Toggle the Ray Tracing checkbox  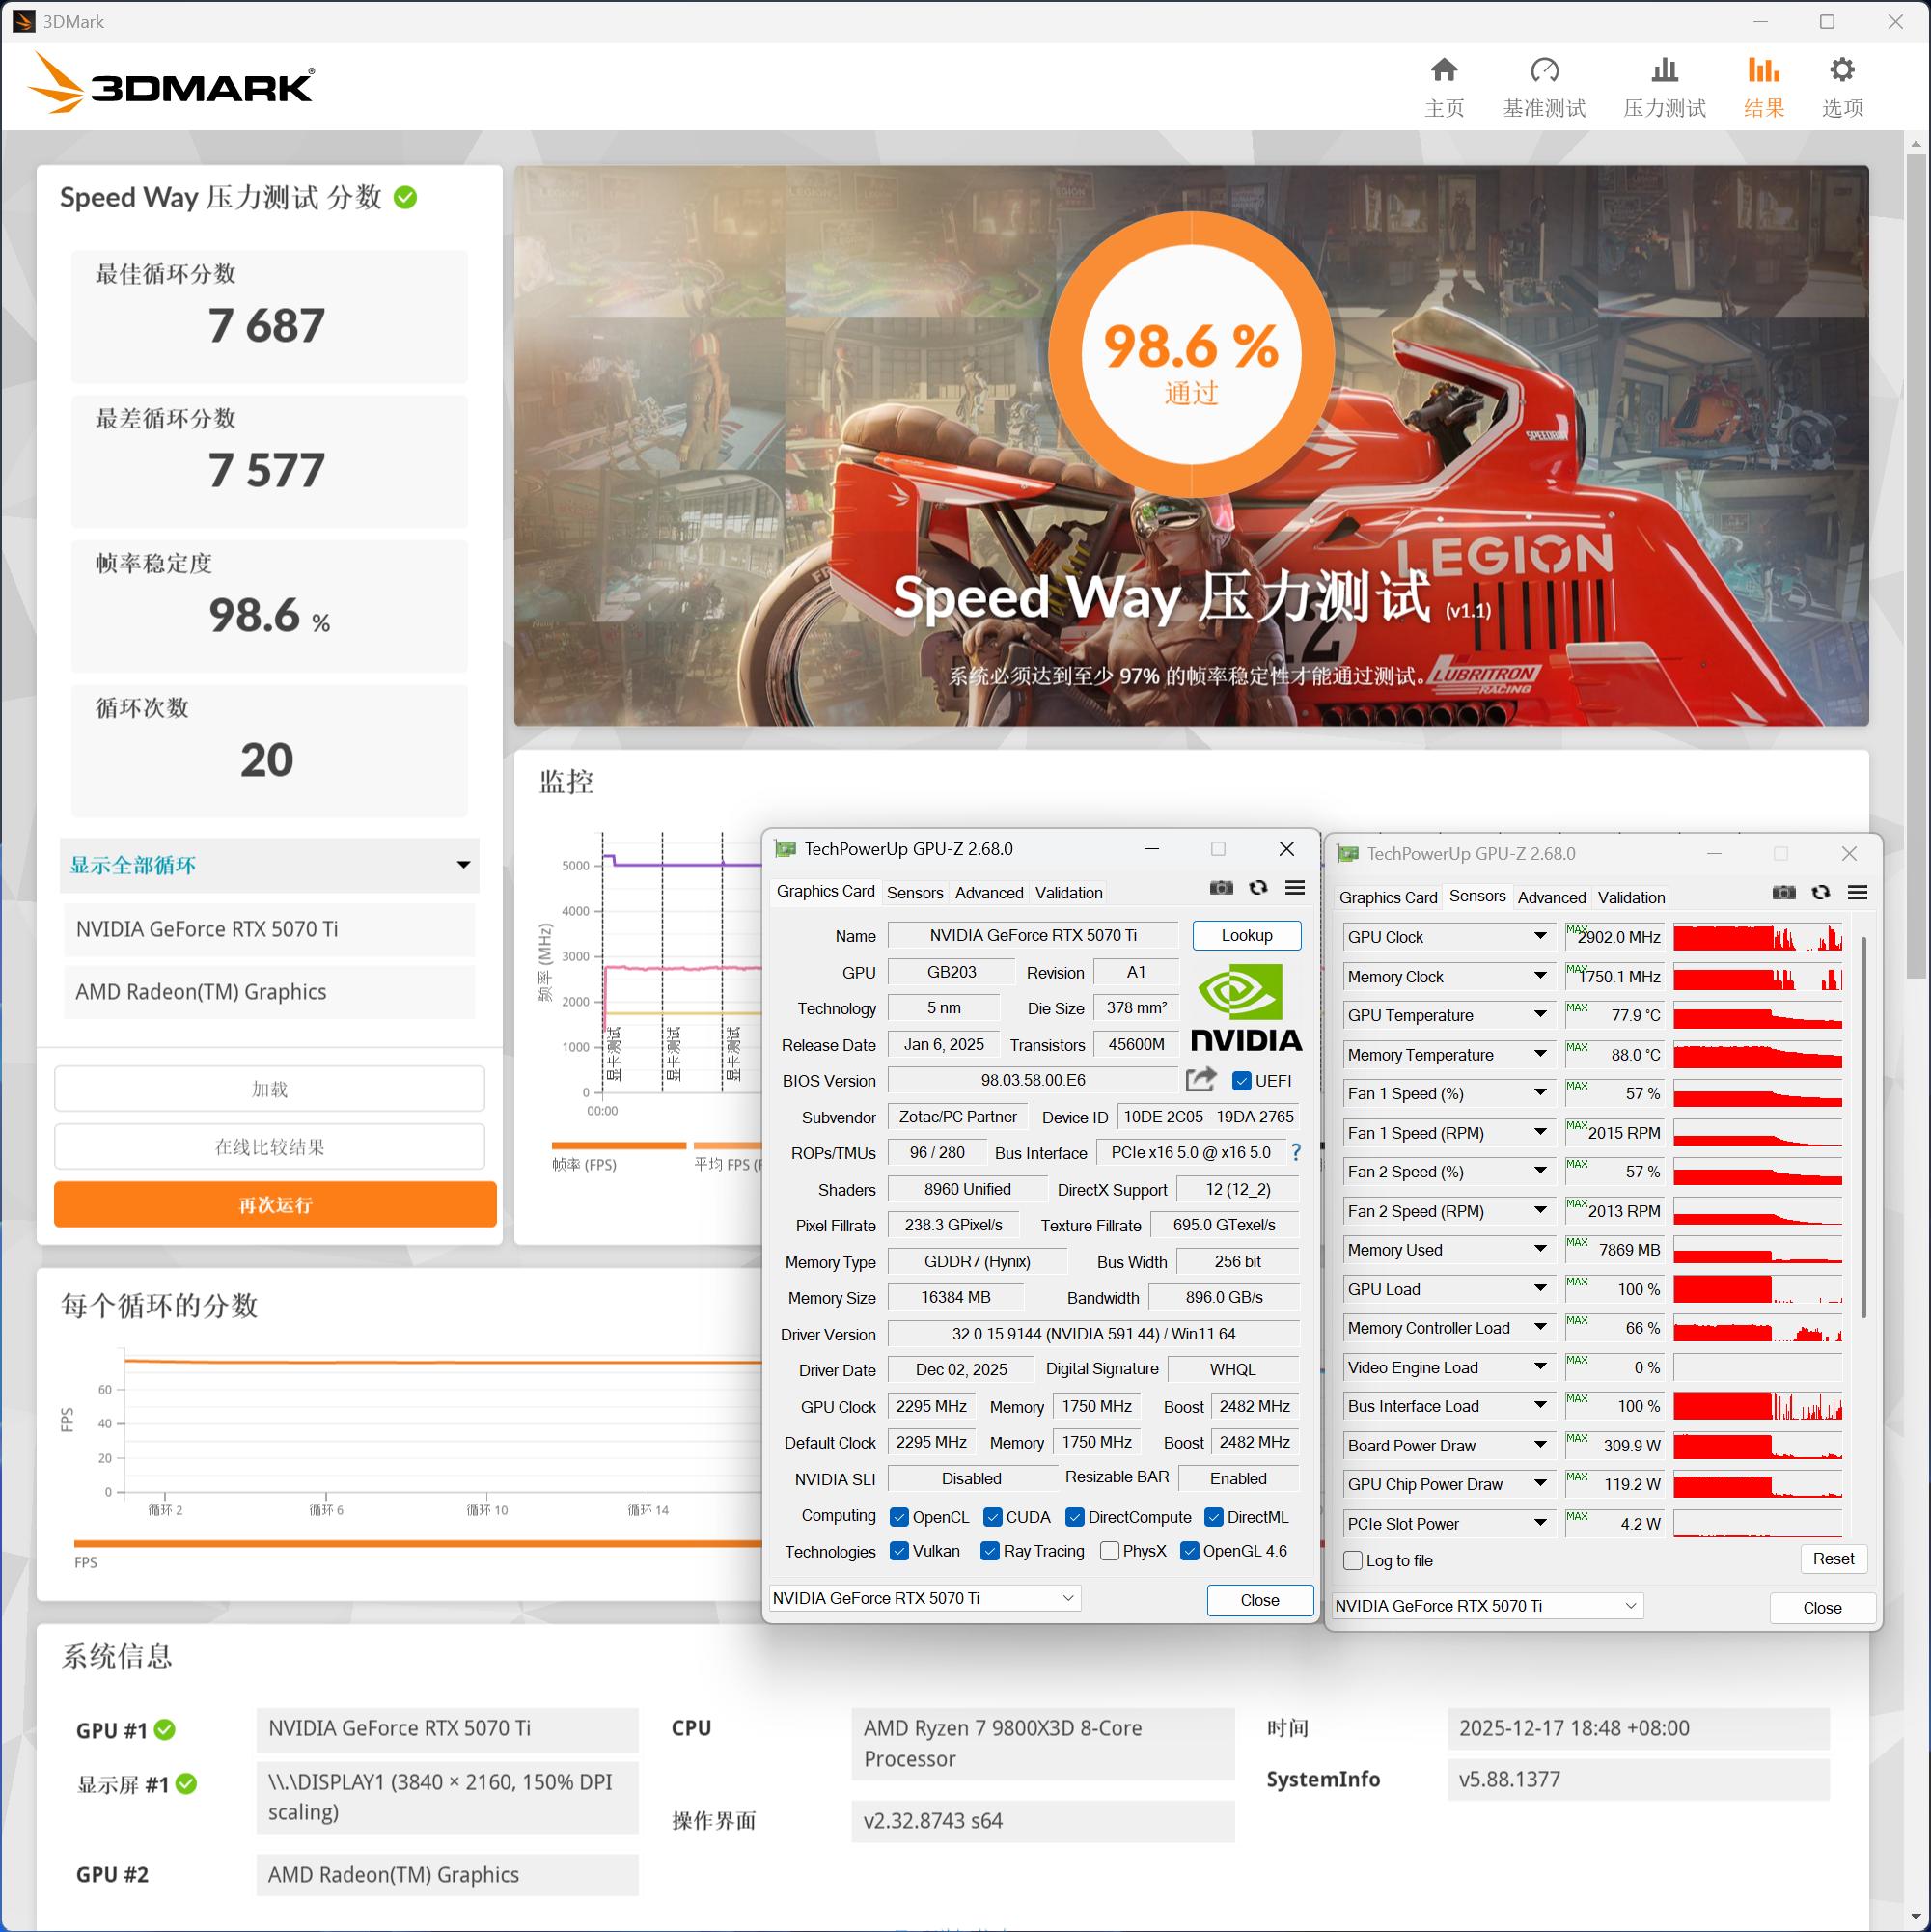pos(990,1551)
